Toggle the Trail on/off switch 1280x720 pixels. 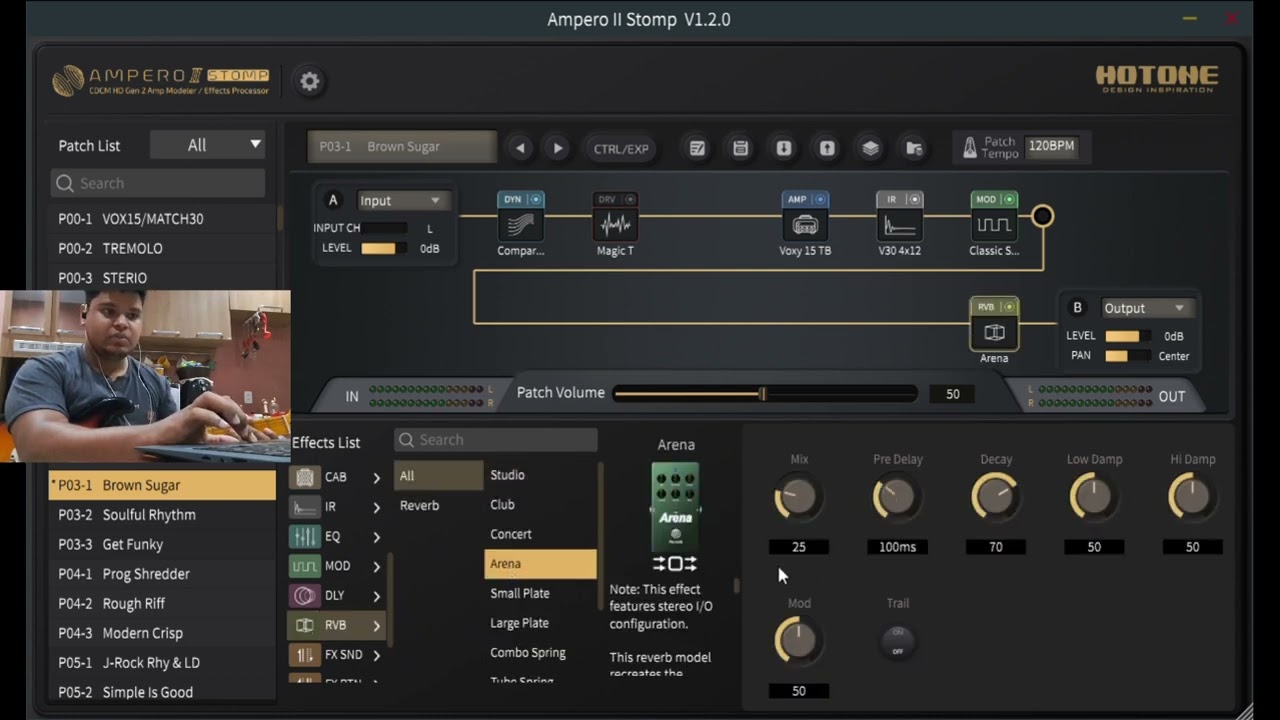point(897,641)
